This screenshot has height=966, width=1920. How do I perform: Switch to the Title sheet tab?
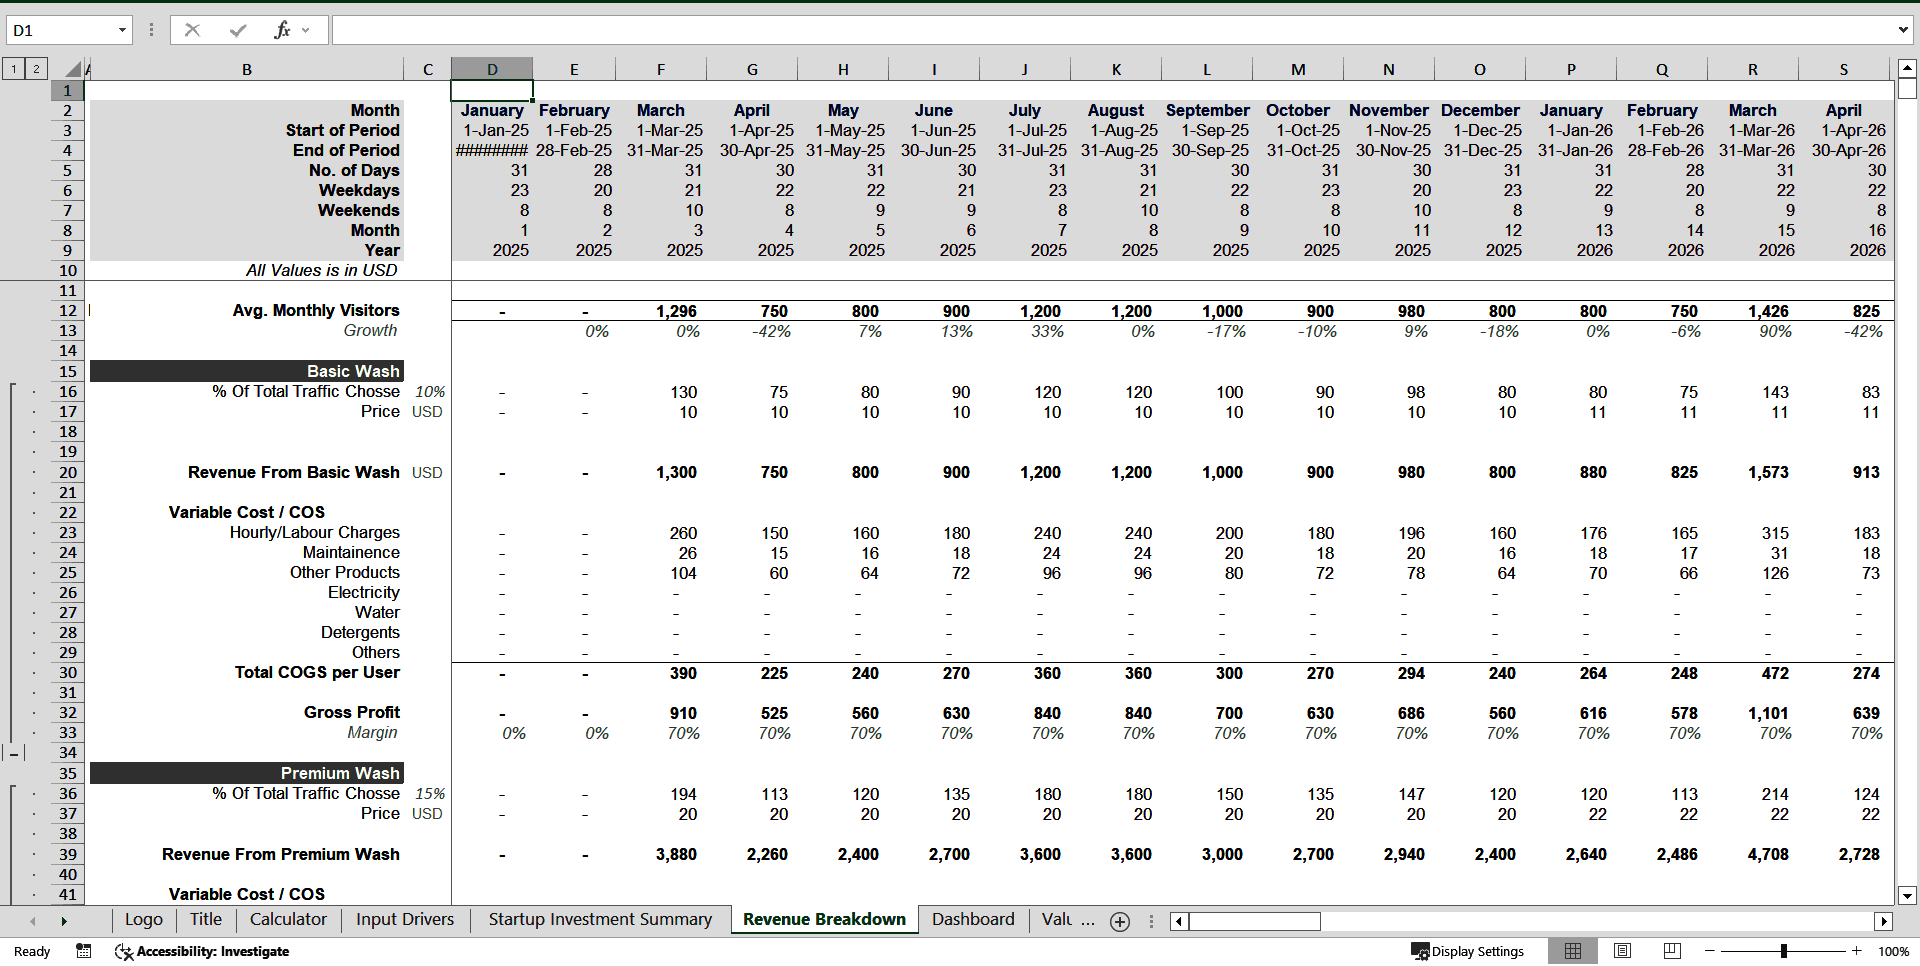[206, 920]
